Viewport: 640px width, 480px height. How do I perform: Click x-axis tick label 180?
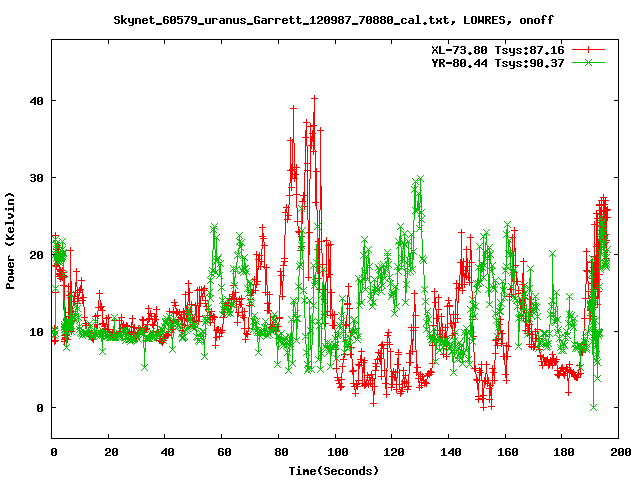click(x=564, y=452)
